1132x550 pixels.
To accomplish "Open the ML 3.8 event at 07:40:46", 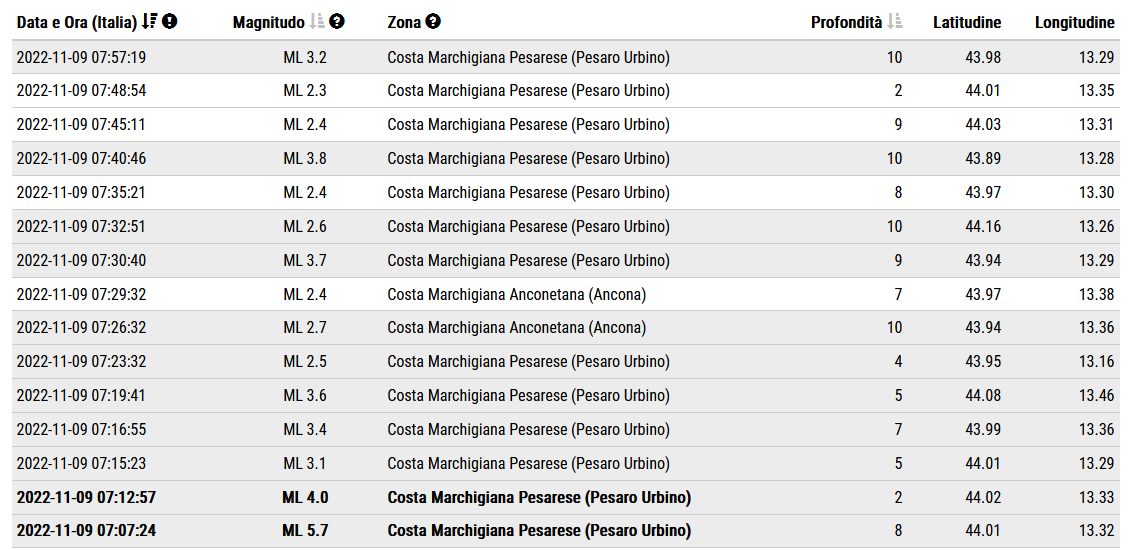I will point(566,159).
